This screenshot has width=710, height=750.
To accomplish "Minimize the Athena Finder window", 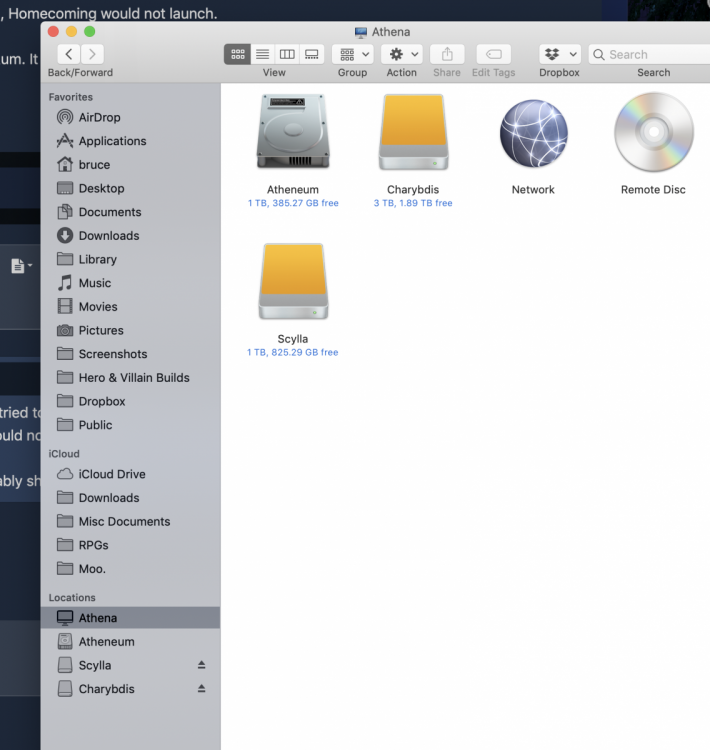I will (x=71, y=32).
